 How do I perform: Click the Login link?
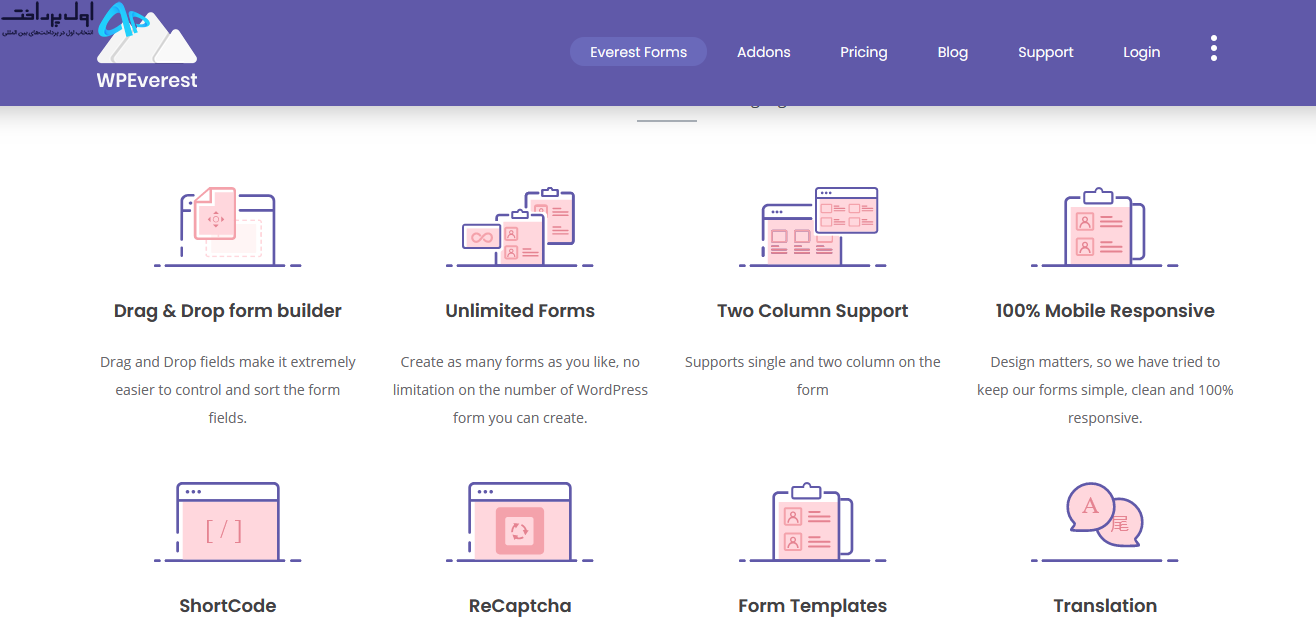pos(1142,52)
